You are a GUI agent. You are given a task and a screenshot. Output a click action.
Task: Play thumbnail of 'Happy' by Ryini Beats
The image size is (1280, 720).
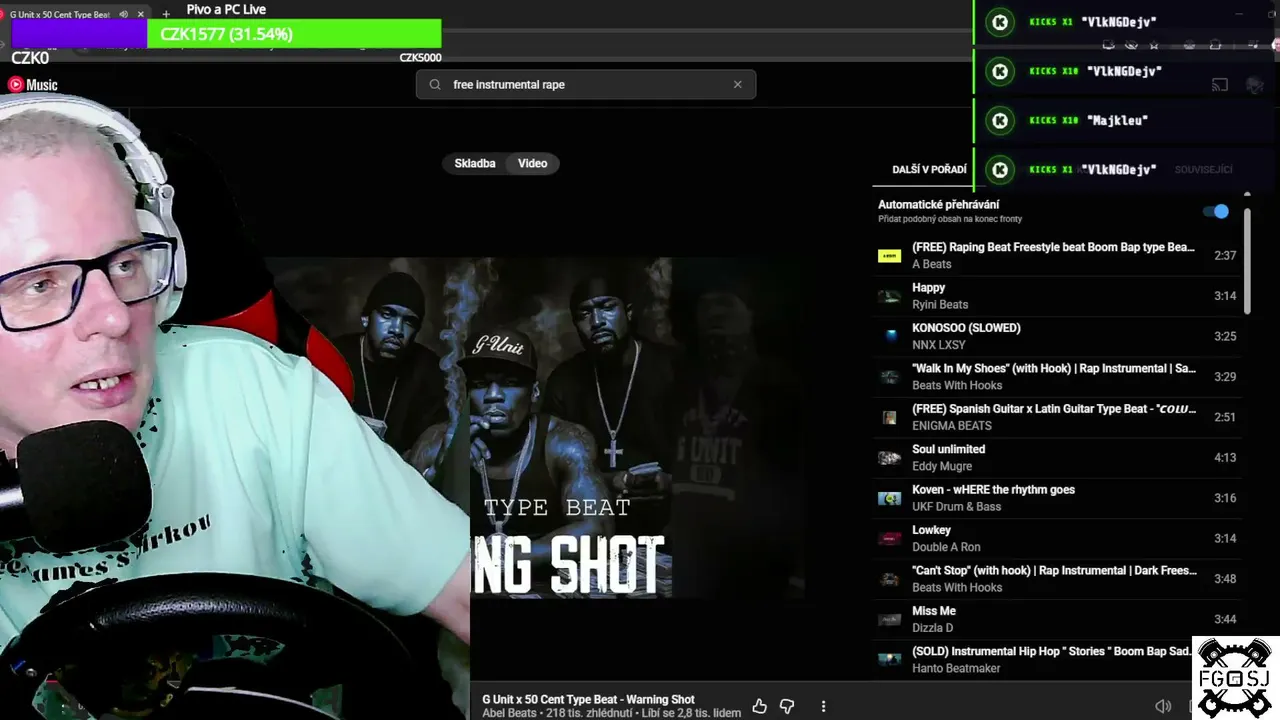pyautogui.click(x=889, y=296)
